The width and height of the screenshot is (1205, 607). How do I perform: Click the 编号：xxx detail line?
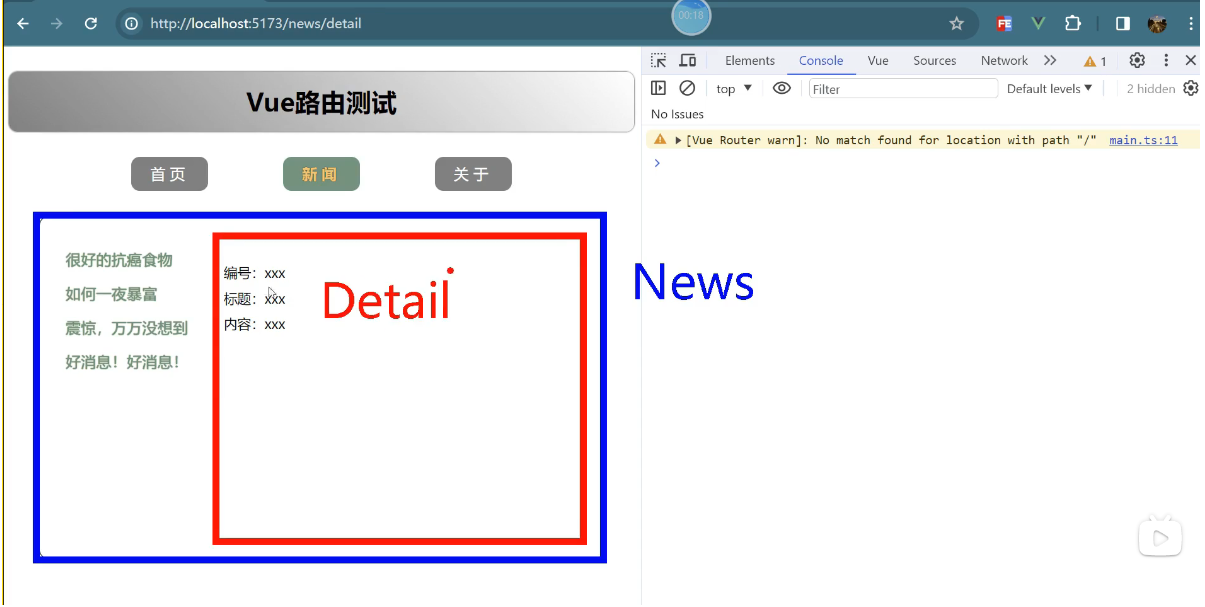pyautogui.click(x=255, y=273)
